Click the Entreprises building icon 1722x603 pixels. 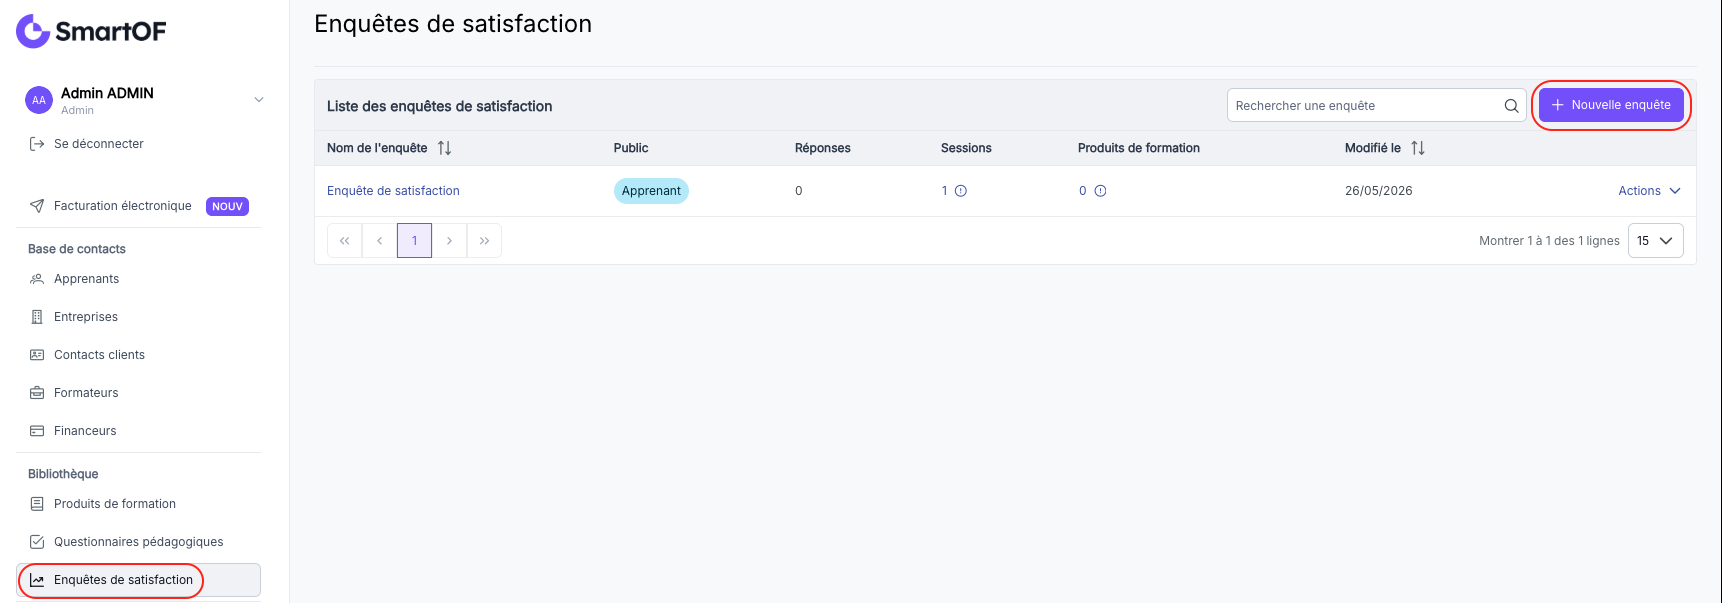(37, 317)
